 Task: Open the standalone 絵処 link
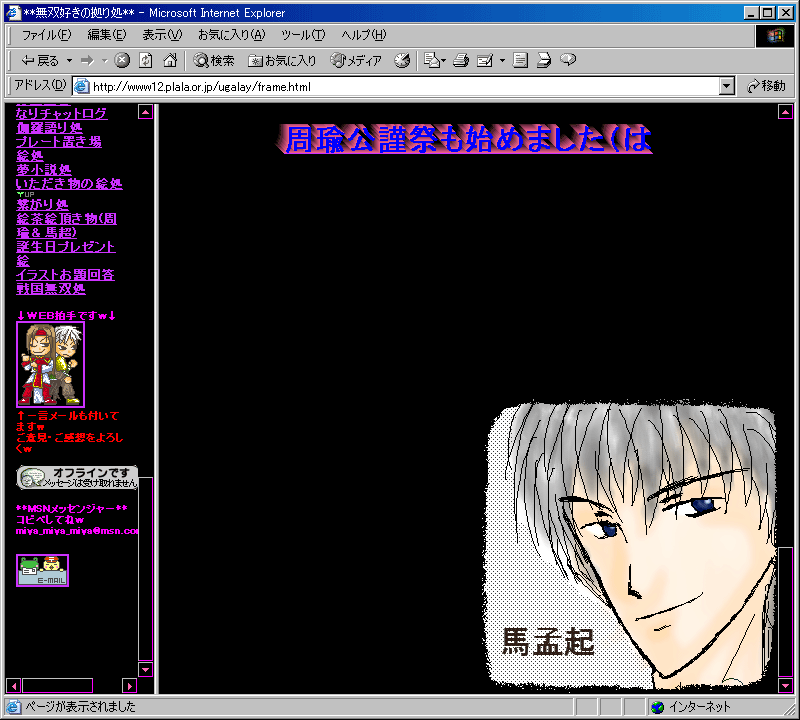point(30,156)
